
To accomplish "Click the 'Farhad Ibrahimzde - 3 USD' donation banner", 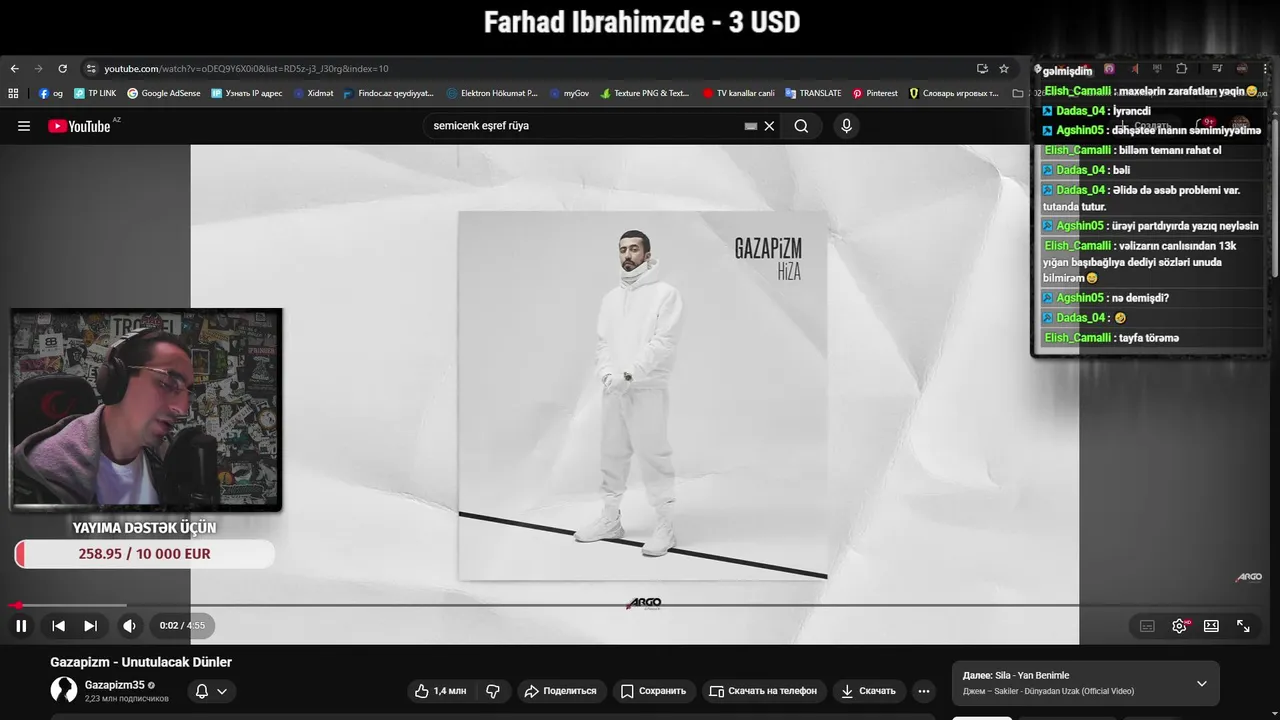I will [x=641, y=22].
